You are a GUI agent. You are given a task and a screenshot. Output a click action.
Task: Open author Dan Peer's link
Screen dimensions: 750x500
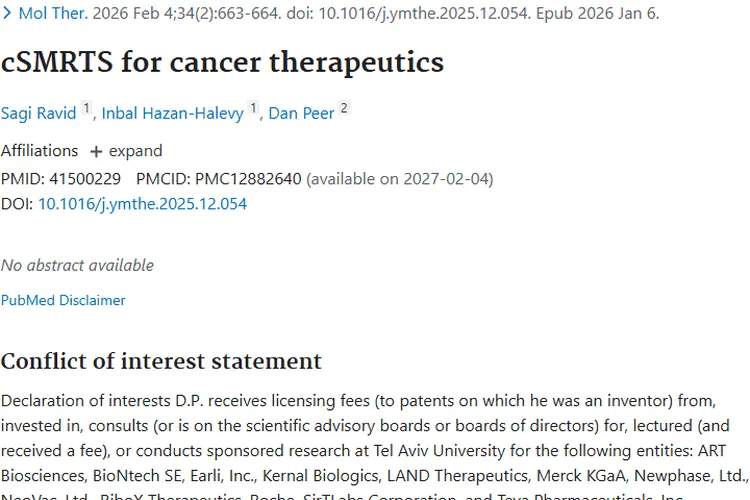click(301, 113)
